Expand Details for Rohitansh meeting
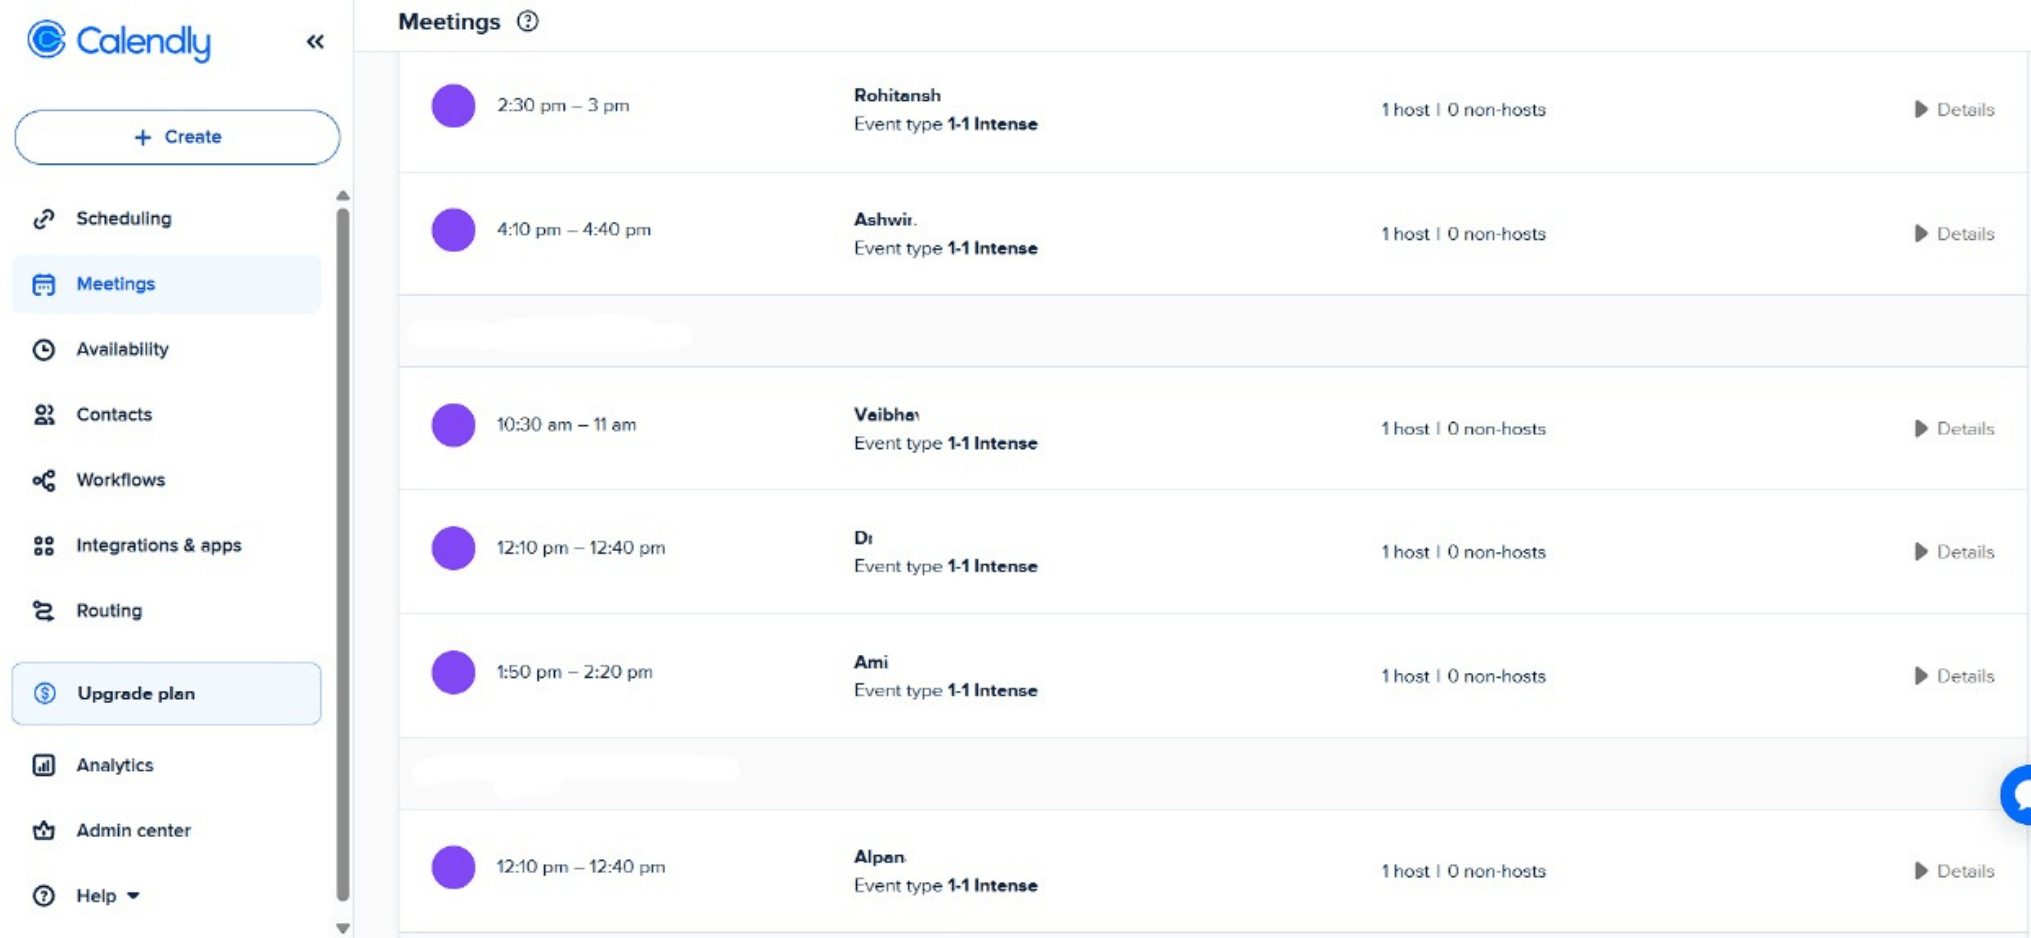 point(1954,109)
